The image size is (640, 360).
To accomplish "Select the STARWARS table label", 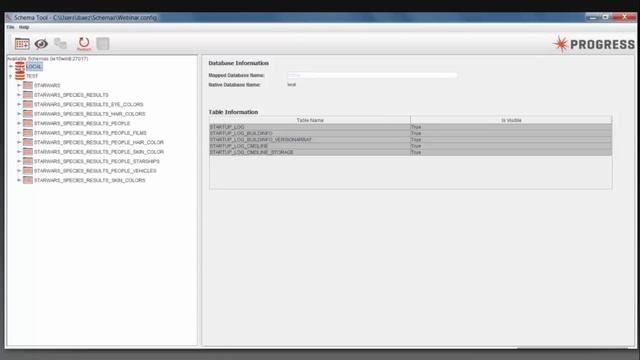I will [47, 85].
